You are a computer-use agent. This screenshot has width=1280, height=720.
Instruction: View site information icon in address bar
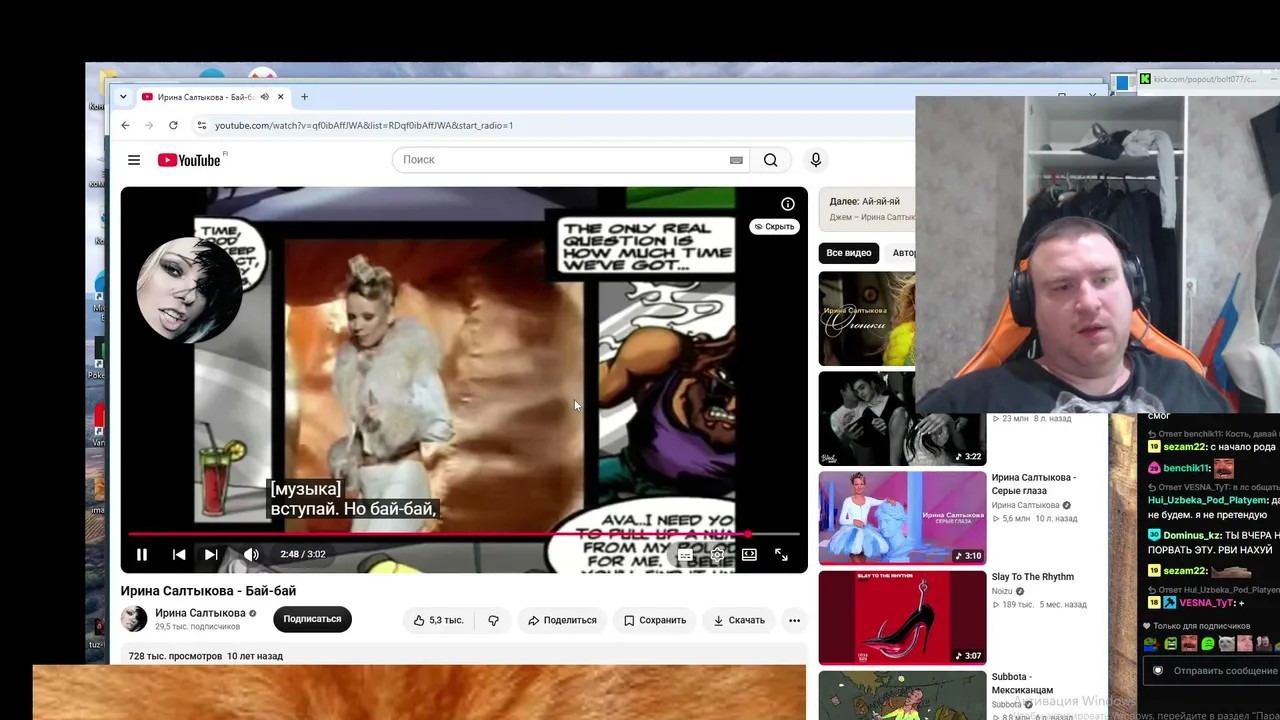click(201, 125)
